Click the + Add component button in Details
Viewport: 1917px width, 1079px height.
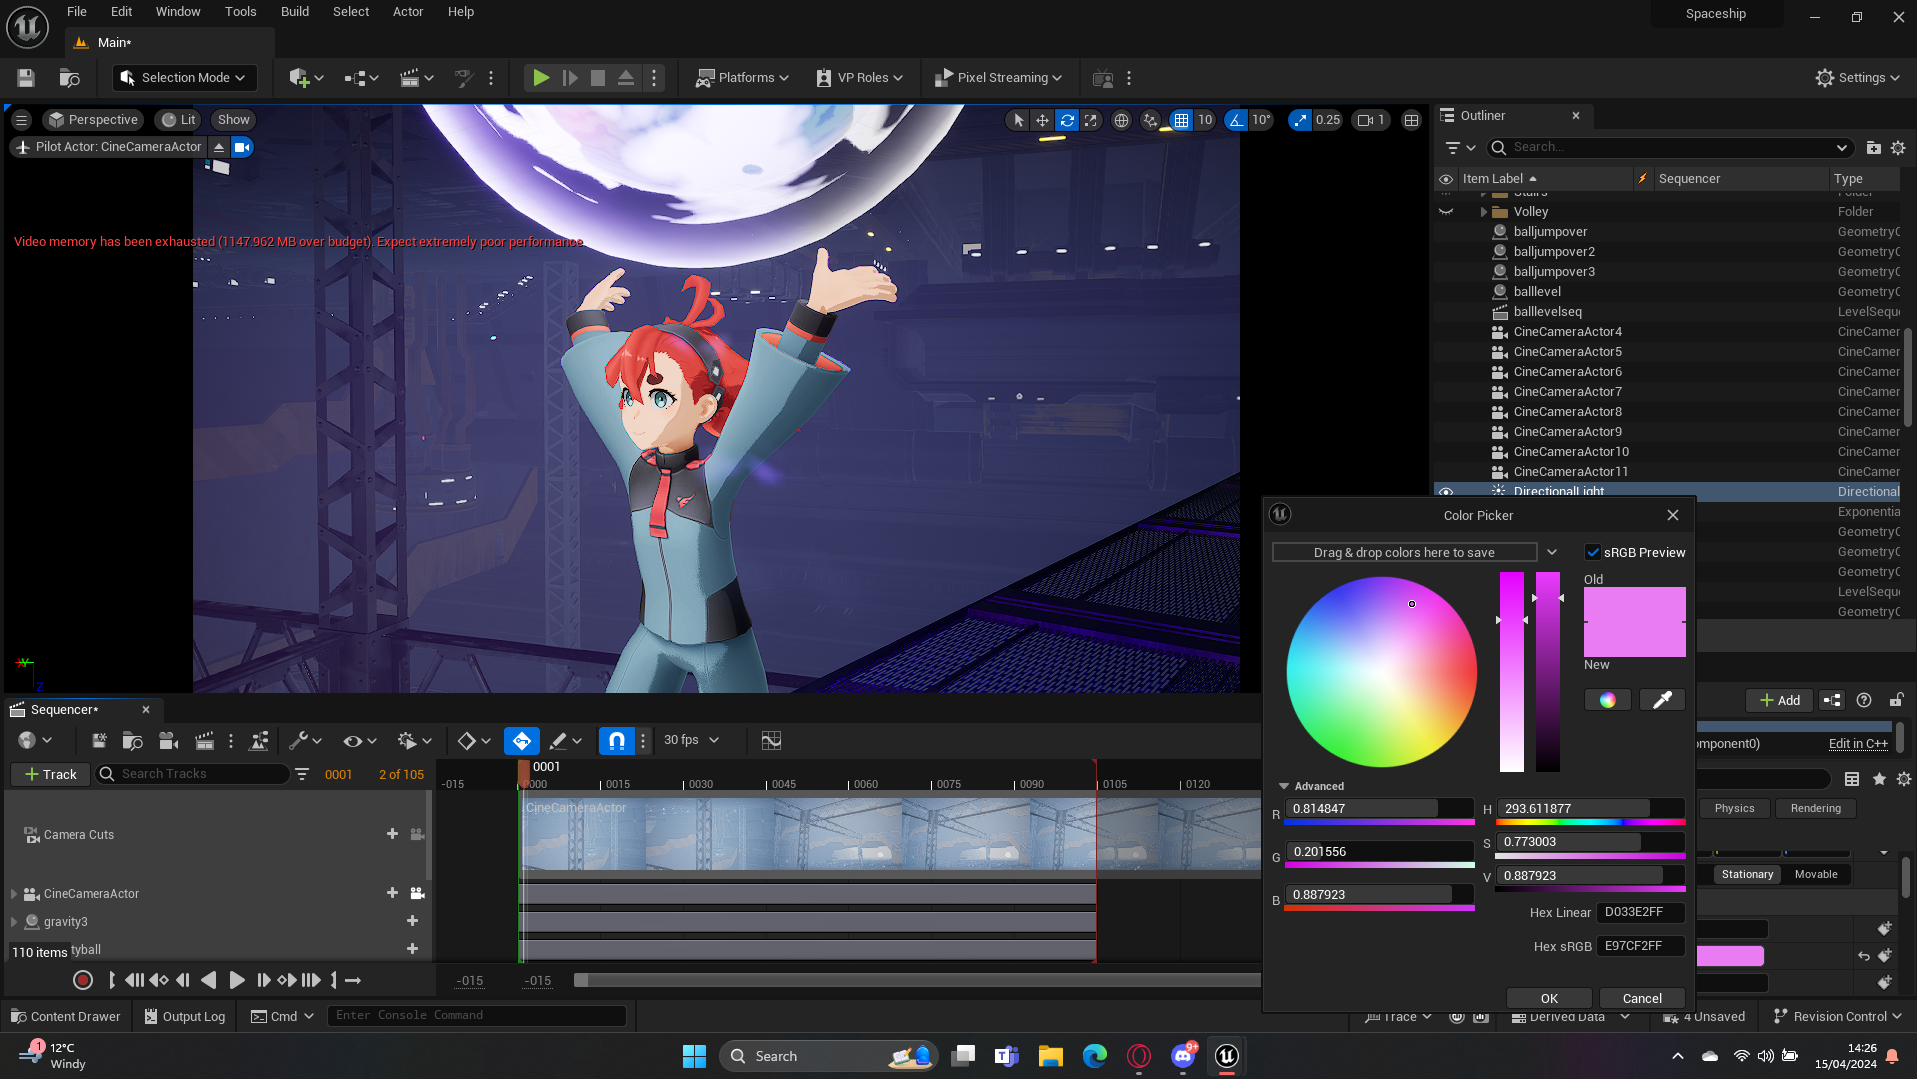1780,700
